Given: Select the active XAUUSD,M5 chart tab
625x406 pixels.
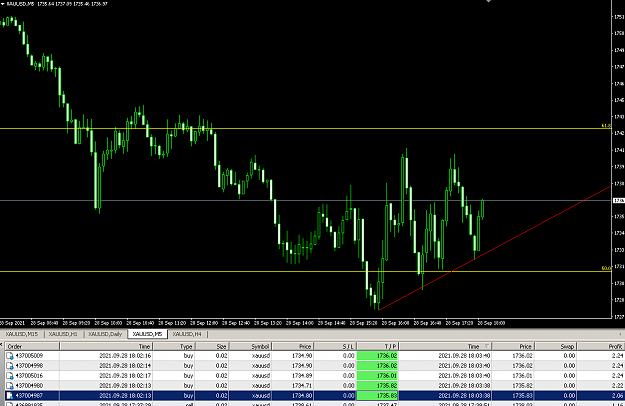Looking at the screenshot, I should [x=147, y=334].
